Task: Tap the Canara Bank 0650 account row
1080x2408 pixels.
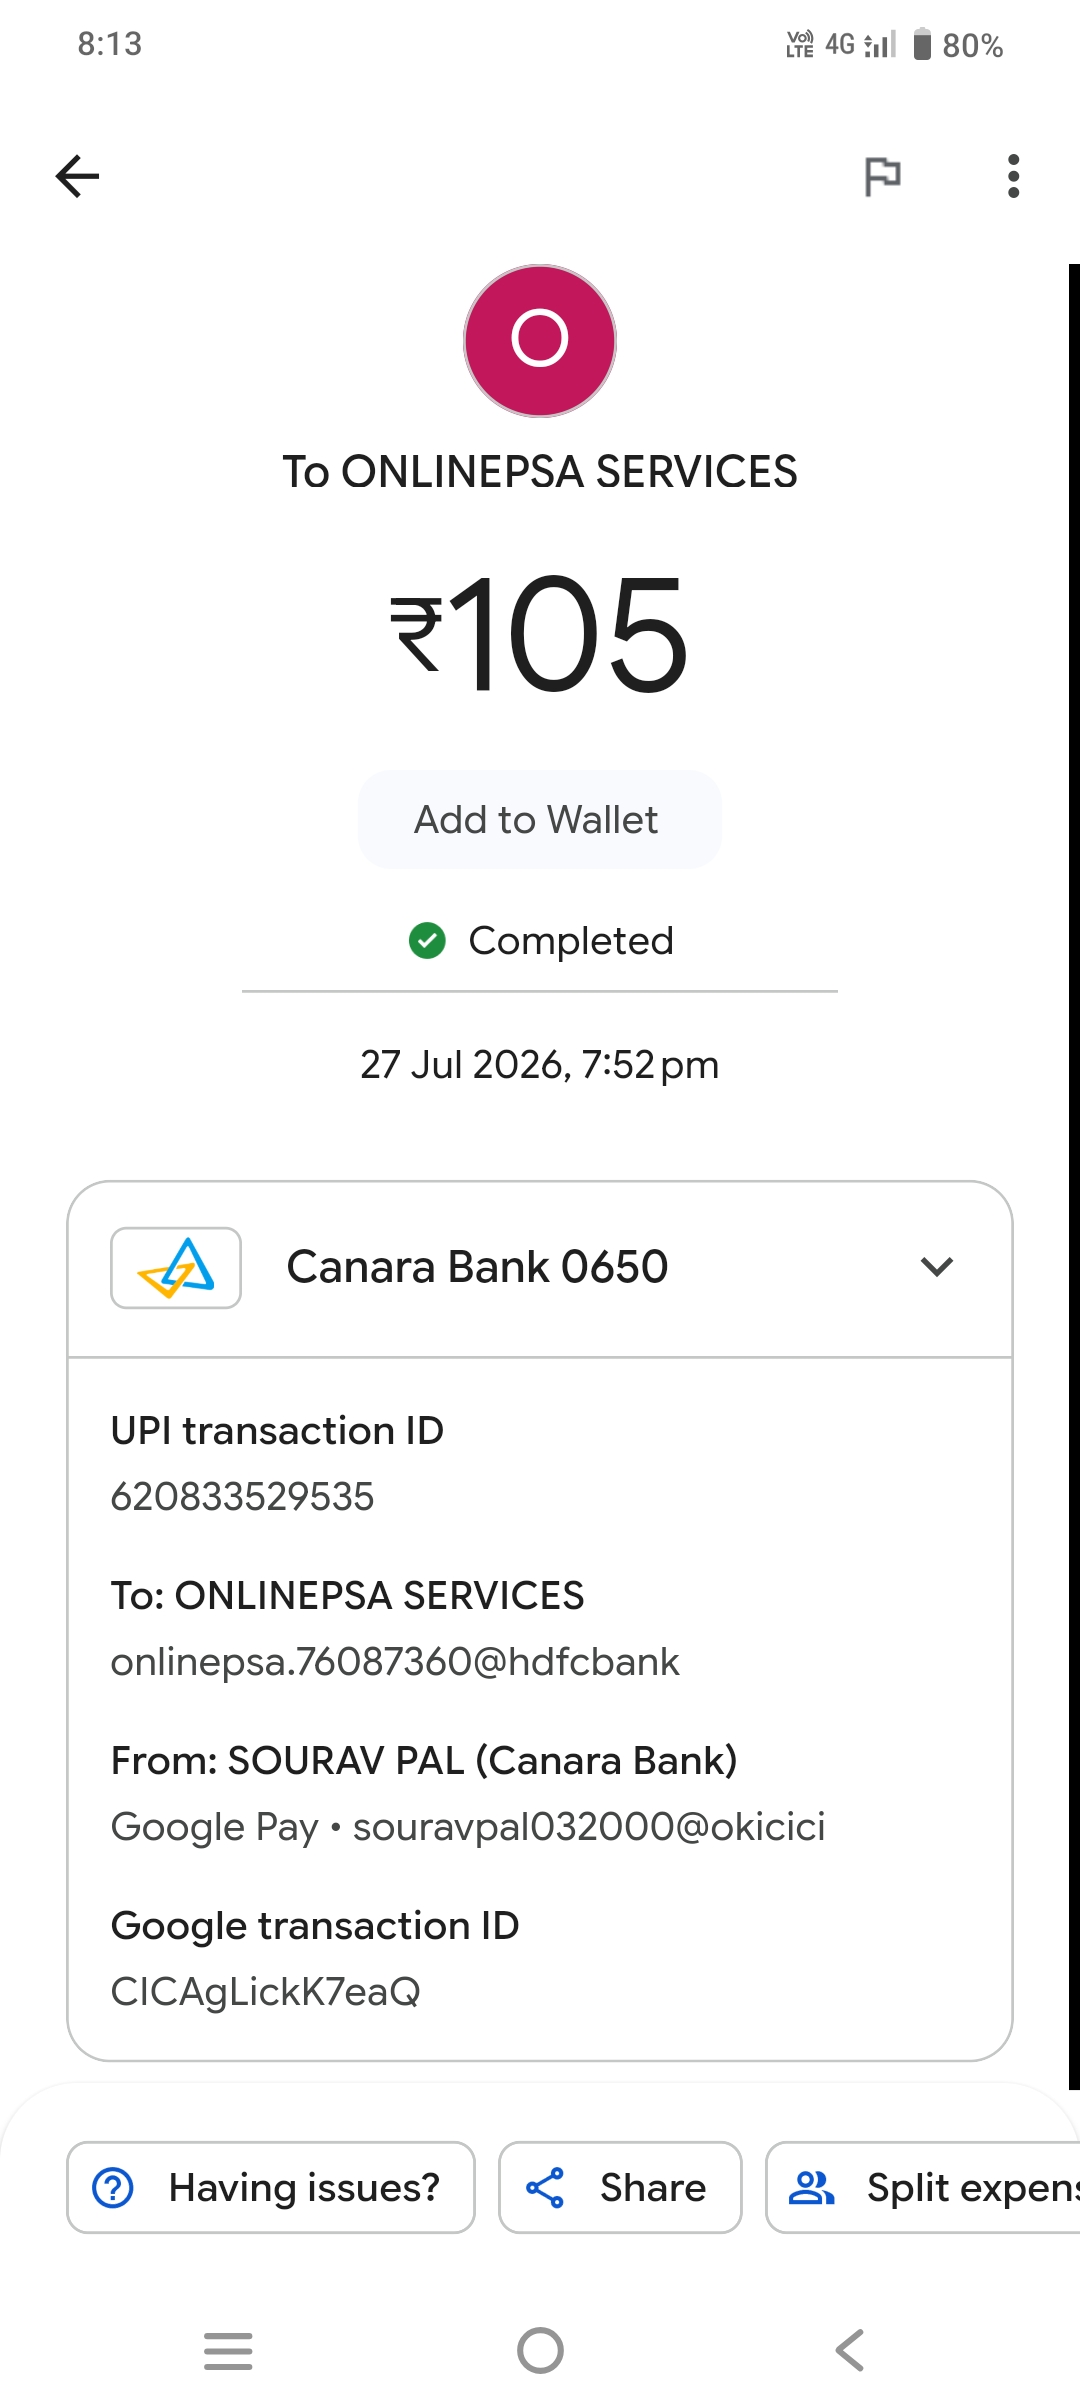Action: (540, 1269)
